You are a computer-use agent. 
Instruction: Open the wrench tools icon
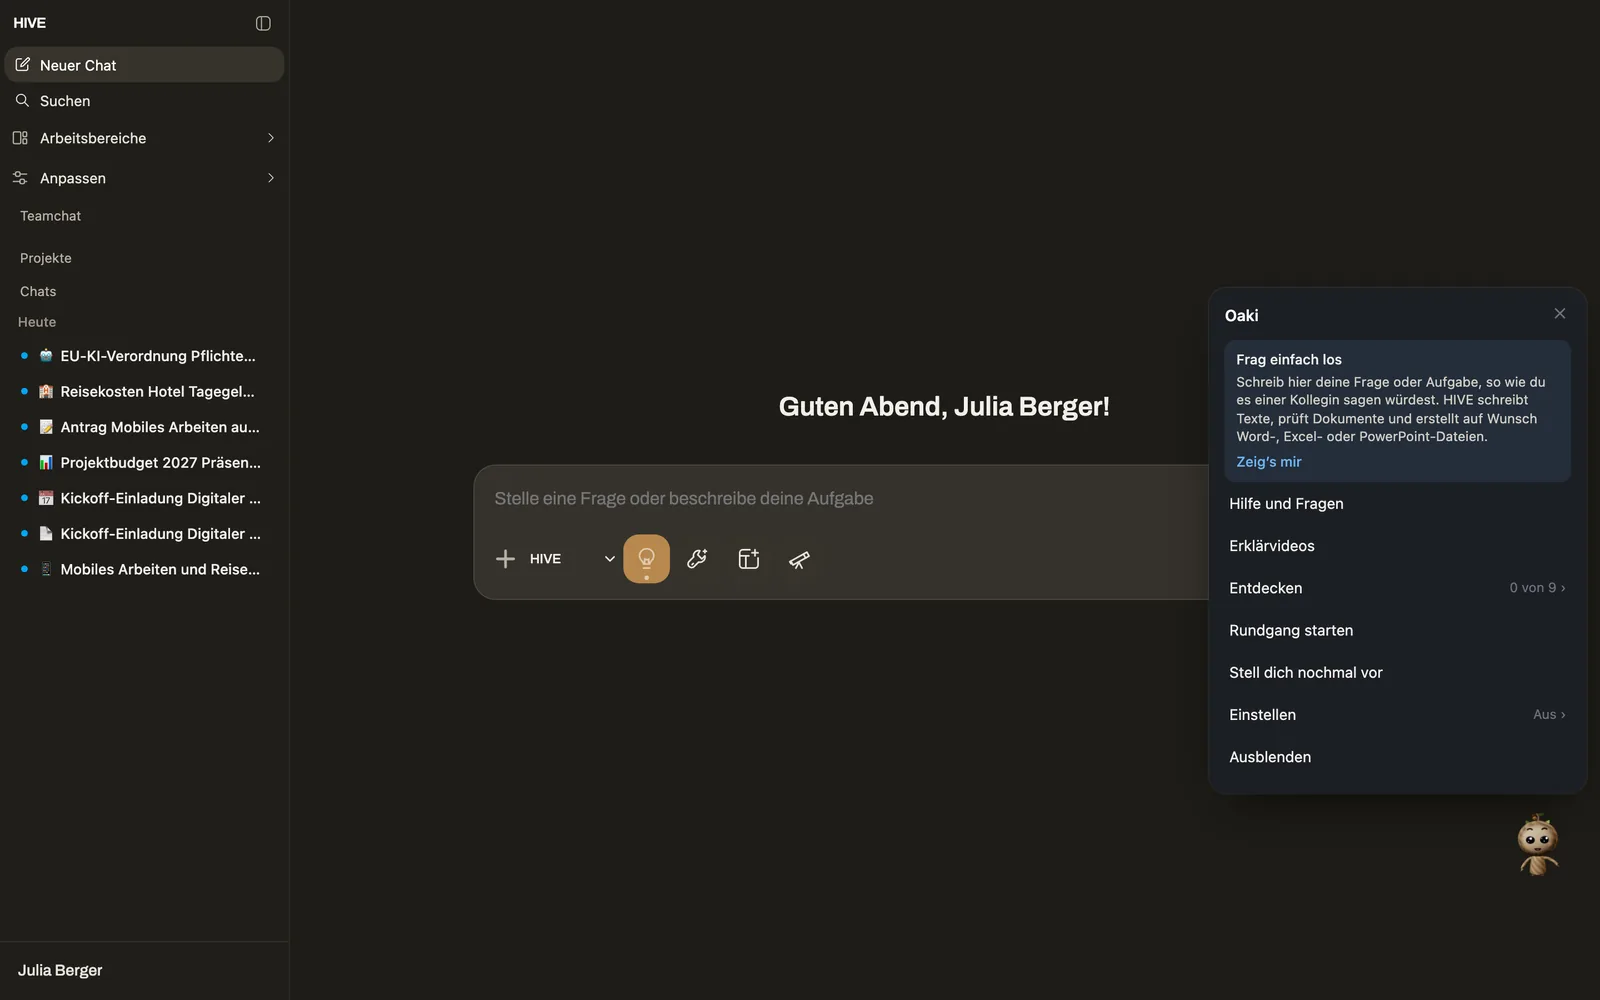coord(697,559)
